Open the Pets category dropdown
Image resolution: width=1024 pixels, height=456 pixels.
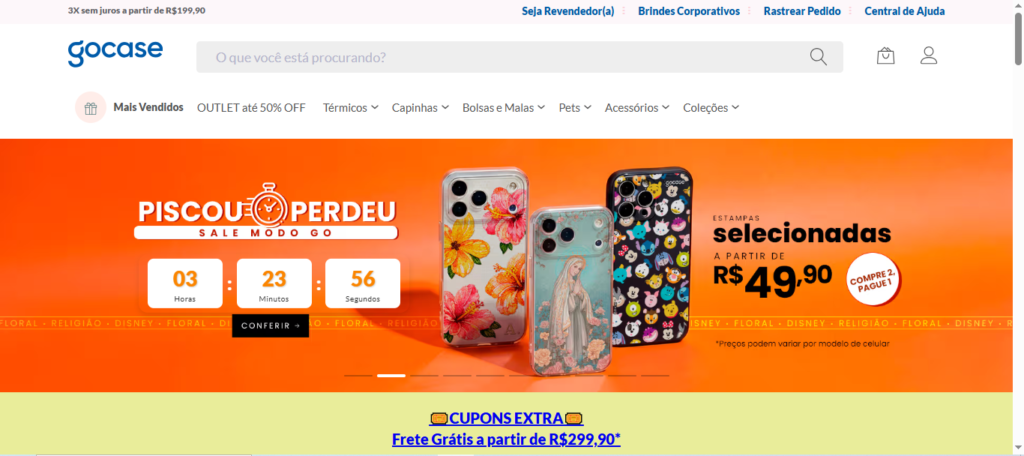(x=575, y=108)
